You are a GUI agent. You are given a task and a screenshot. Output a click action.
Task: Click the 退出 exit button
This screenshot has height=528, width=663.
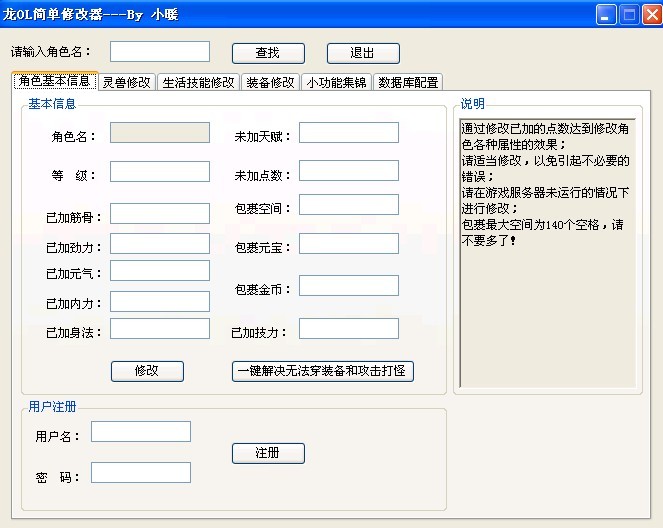point(363,53)
